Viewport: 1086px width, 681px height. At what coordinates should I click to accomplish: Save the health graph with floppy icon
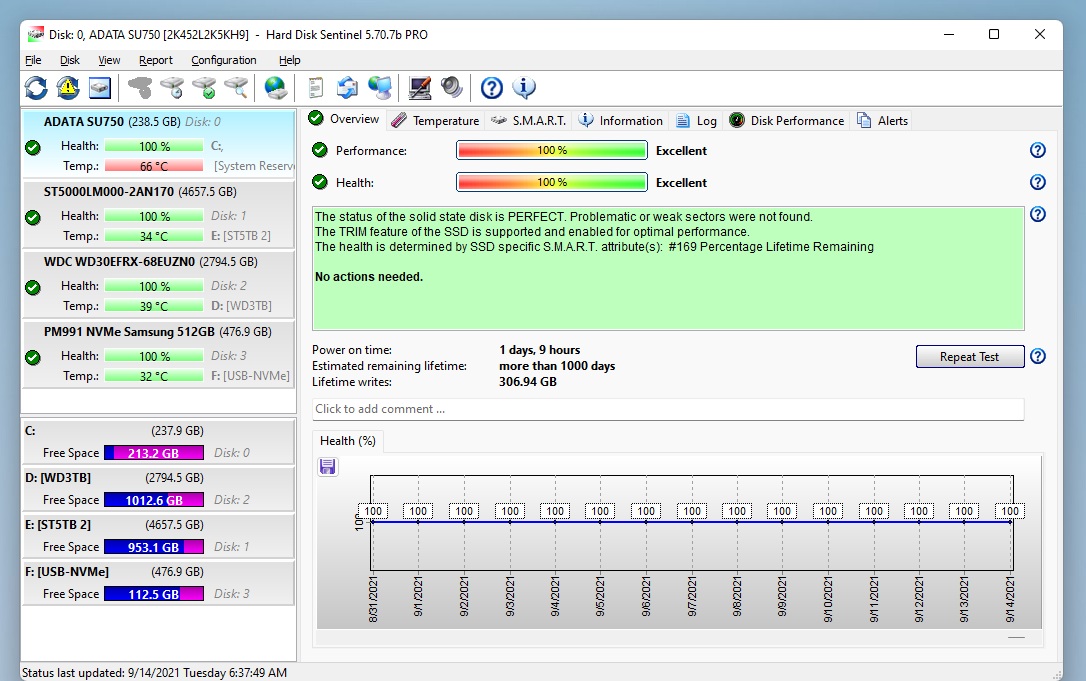pos(328,467)
